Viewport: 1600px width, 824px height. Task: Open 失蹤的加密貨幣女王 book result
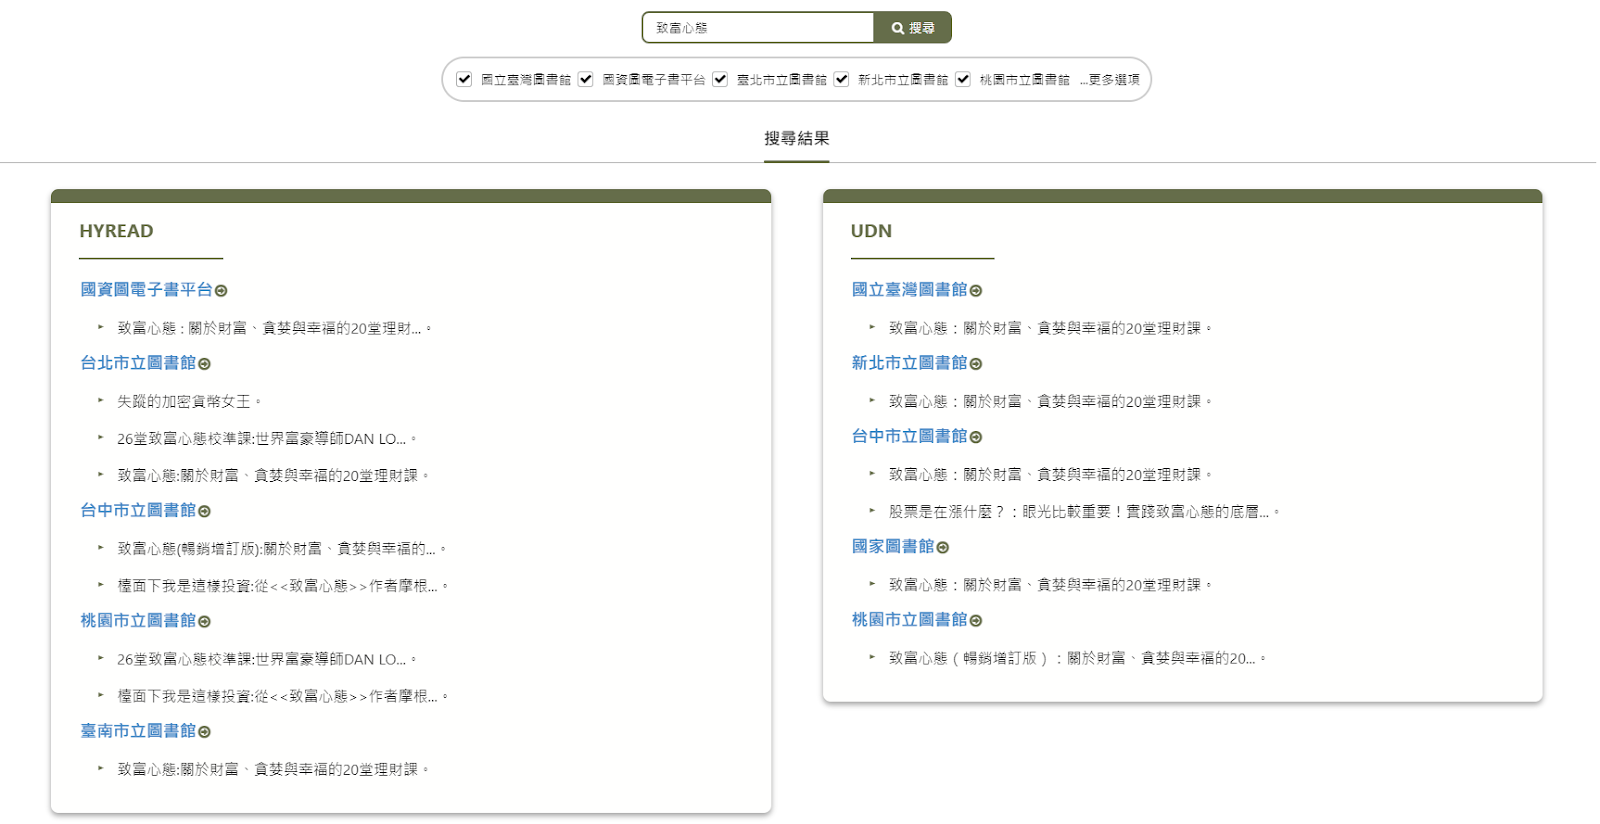coord(184,401)
